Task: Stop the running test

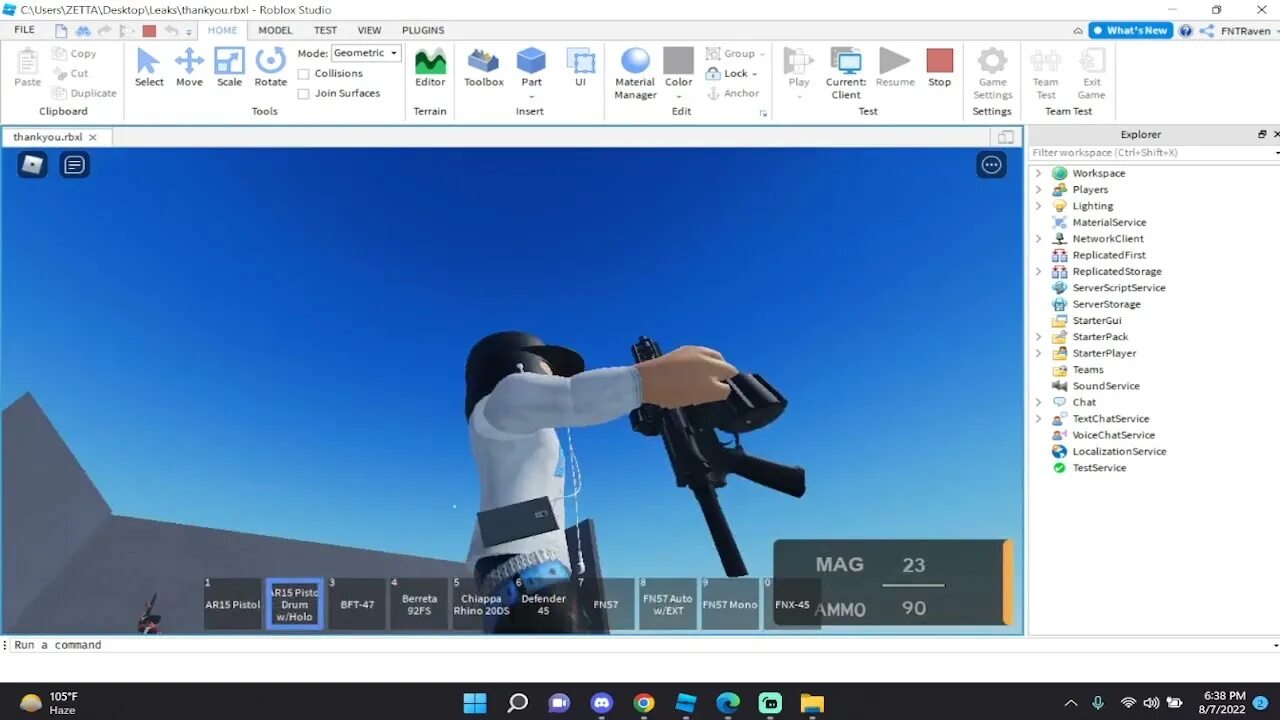Action: tap(939, 67)
